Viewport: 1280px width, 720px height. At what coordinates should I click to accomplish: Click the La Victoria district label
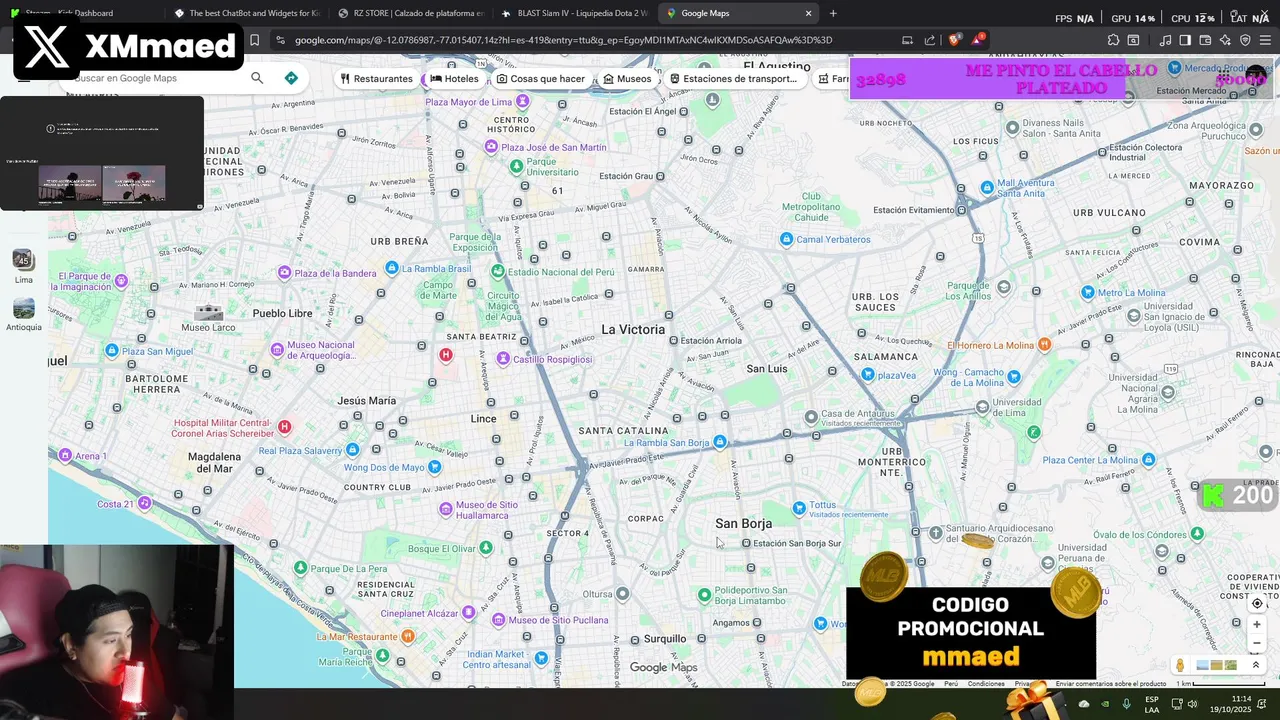(633, 329)
